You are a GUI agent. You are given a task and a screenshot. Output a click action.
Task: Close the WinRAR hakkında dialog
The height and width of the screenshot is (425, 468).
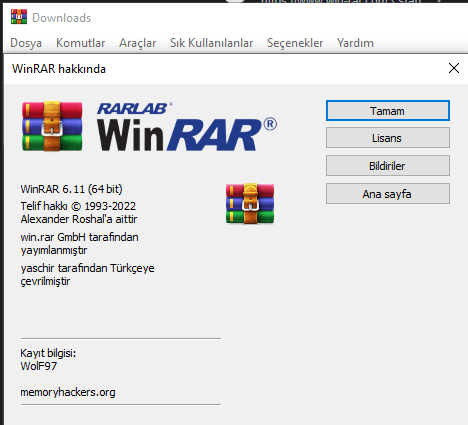[x=454, y=68]
